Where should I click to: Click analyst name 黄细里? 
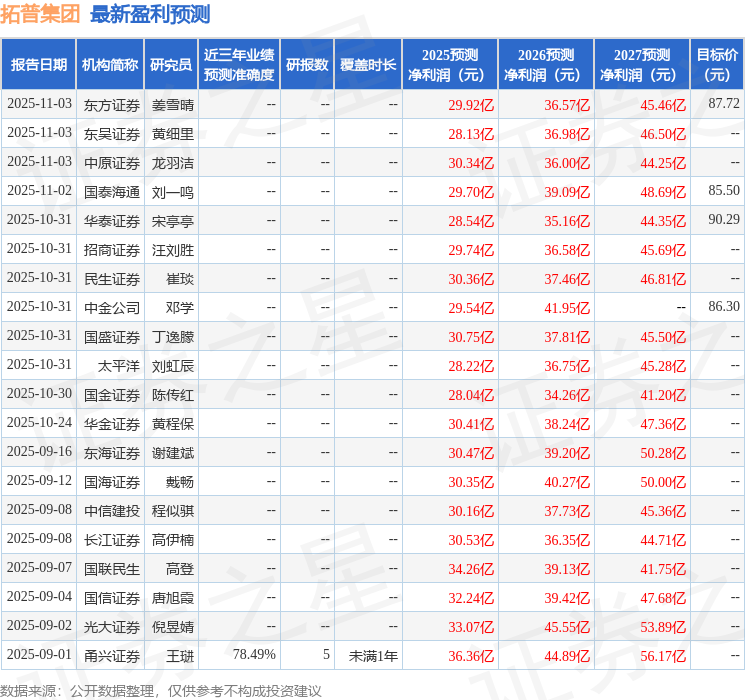[x=173, y=134]
